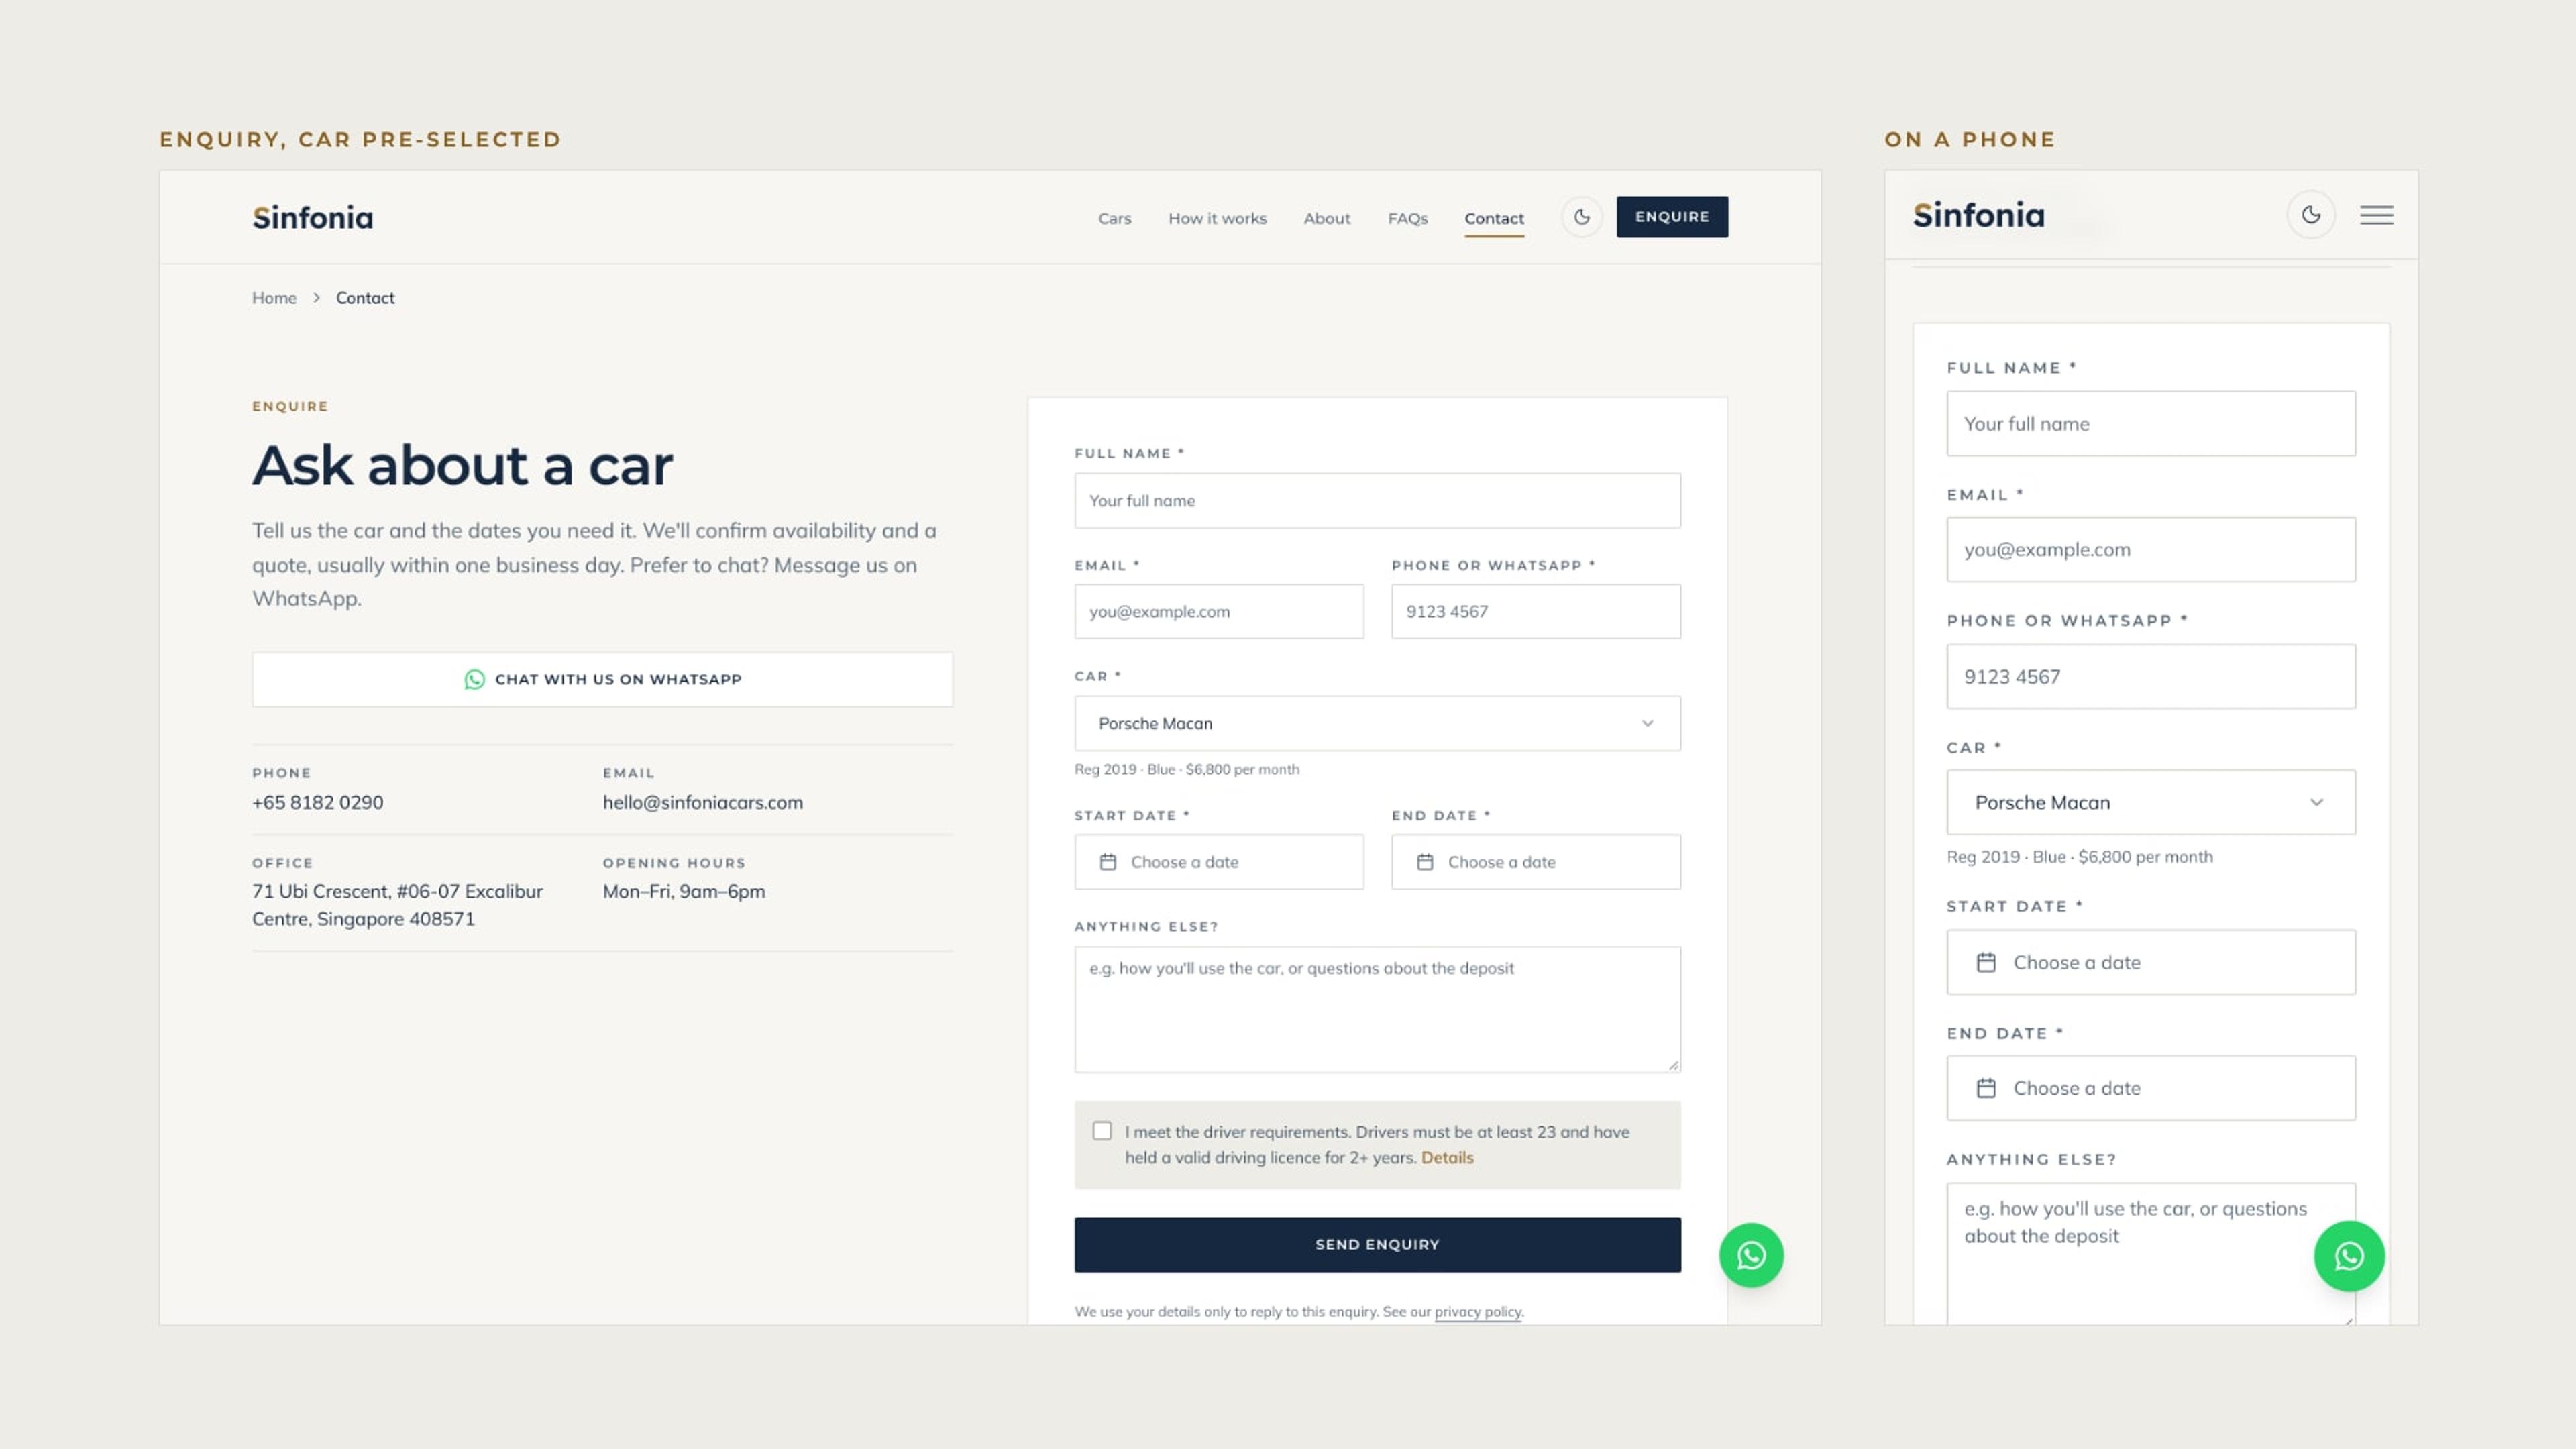Focus the phone view Email input

pos(2150,550)
